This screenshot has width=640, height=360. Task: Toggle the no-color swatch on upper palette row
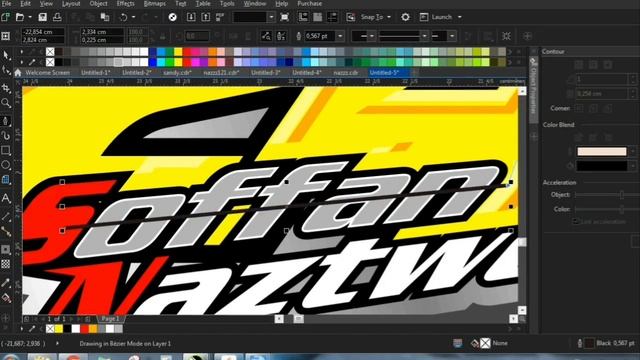(x=50, y=51)
